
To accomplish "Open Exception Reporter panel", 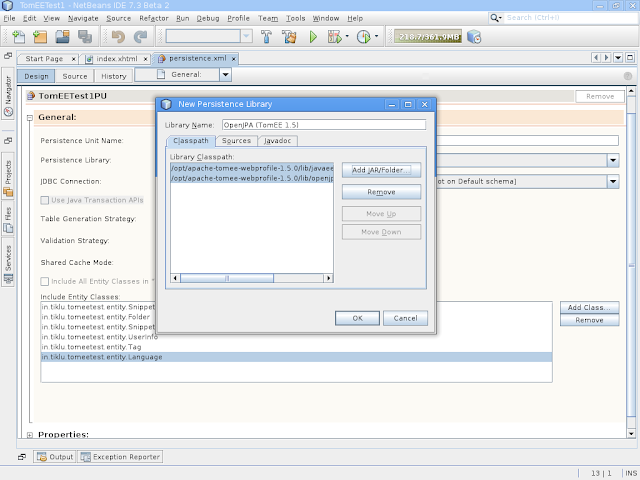I will [120, 457].
